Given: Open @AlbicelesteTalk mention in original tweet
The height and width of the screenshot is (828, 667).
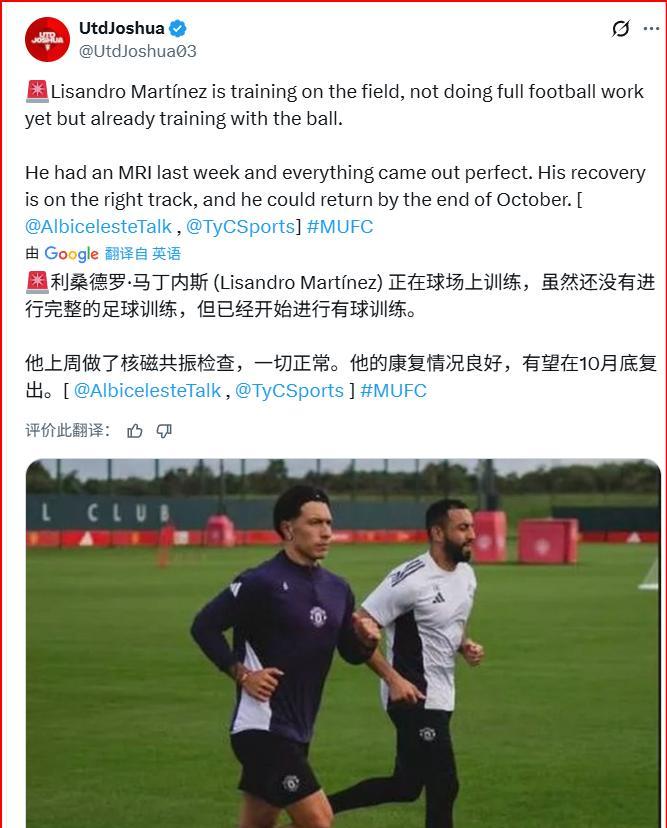Looking at the screenshot, I should [98, 227].
